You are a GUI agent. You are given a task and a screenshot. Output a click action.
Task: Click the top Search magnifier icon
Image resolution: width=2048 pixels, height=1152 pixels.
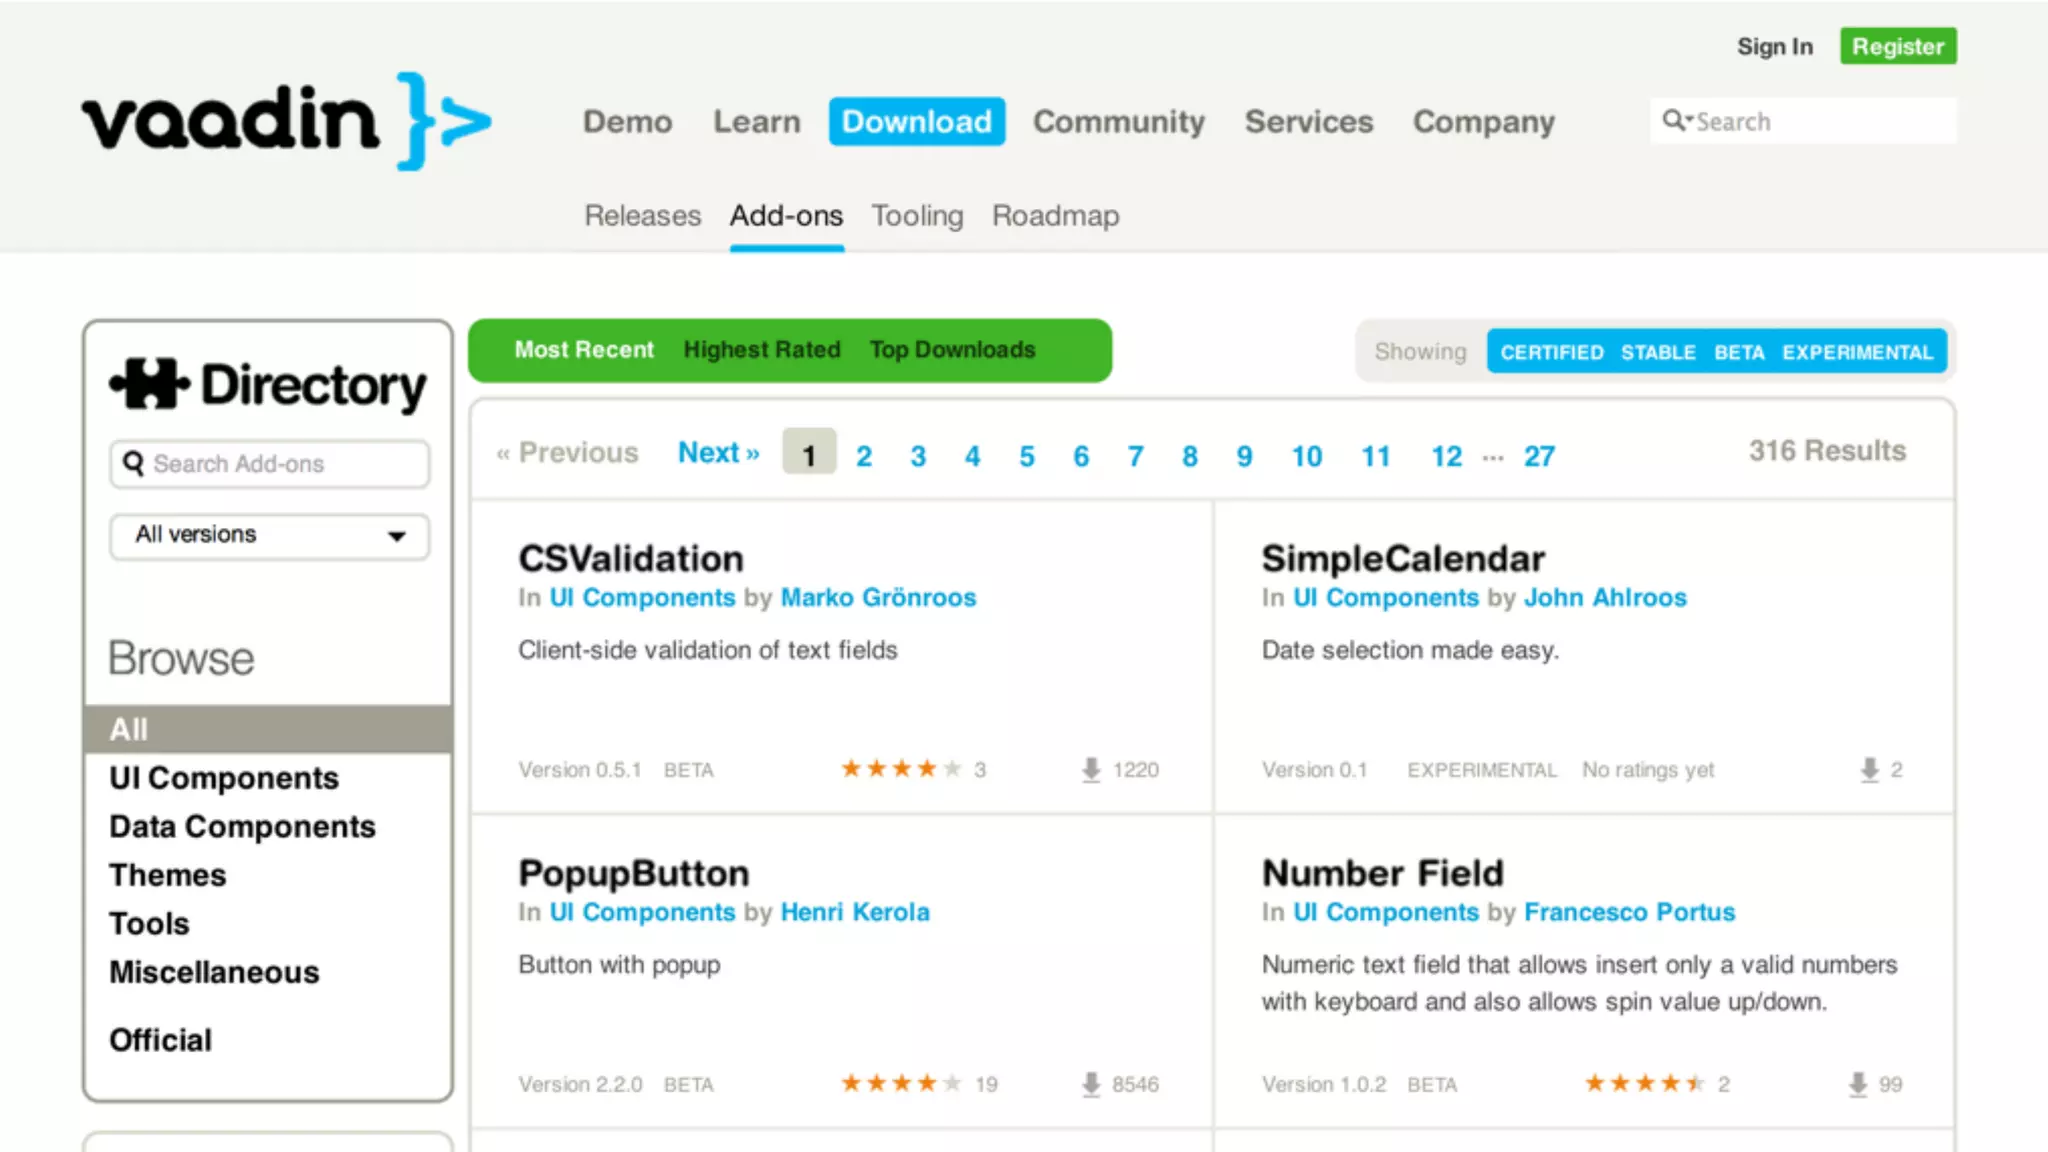pos(1674,121)
